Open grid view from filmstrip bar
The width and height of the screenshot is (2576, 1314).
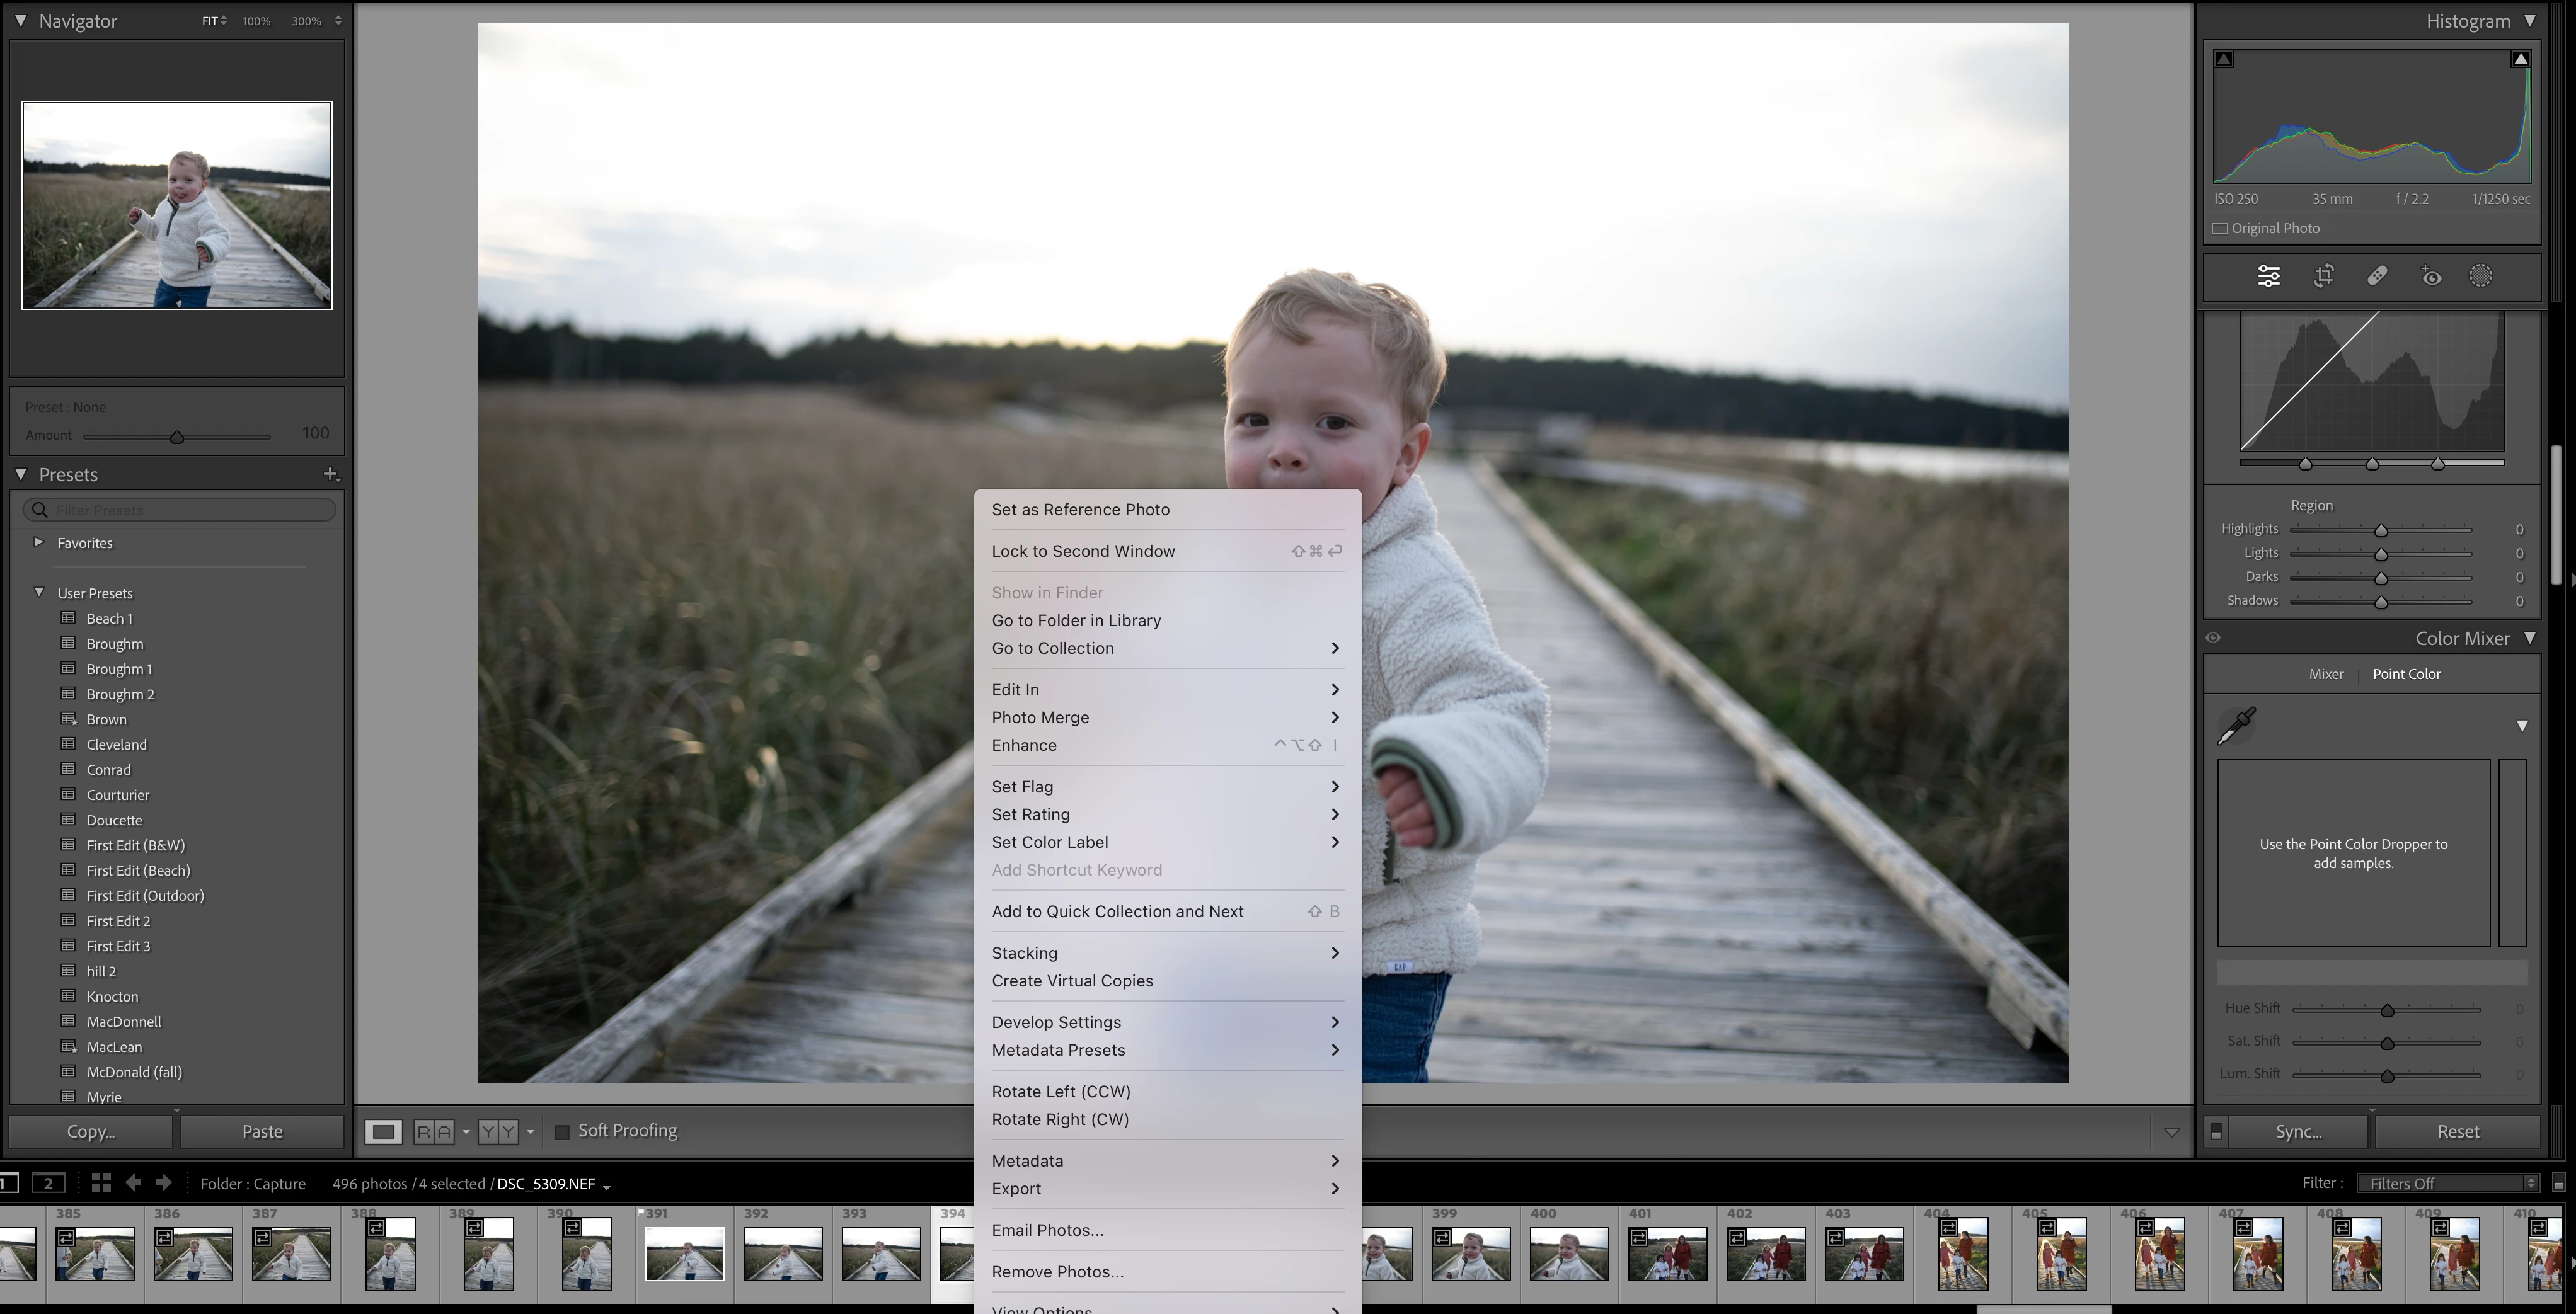[x=101, y=1182]
